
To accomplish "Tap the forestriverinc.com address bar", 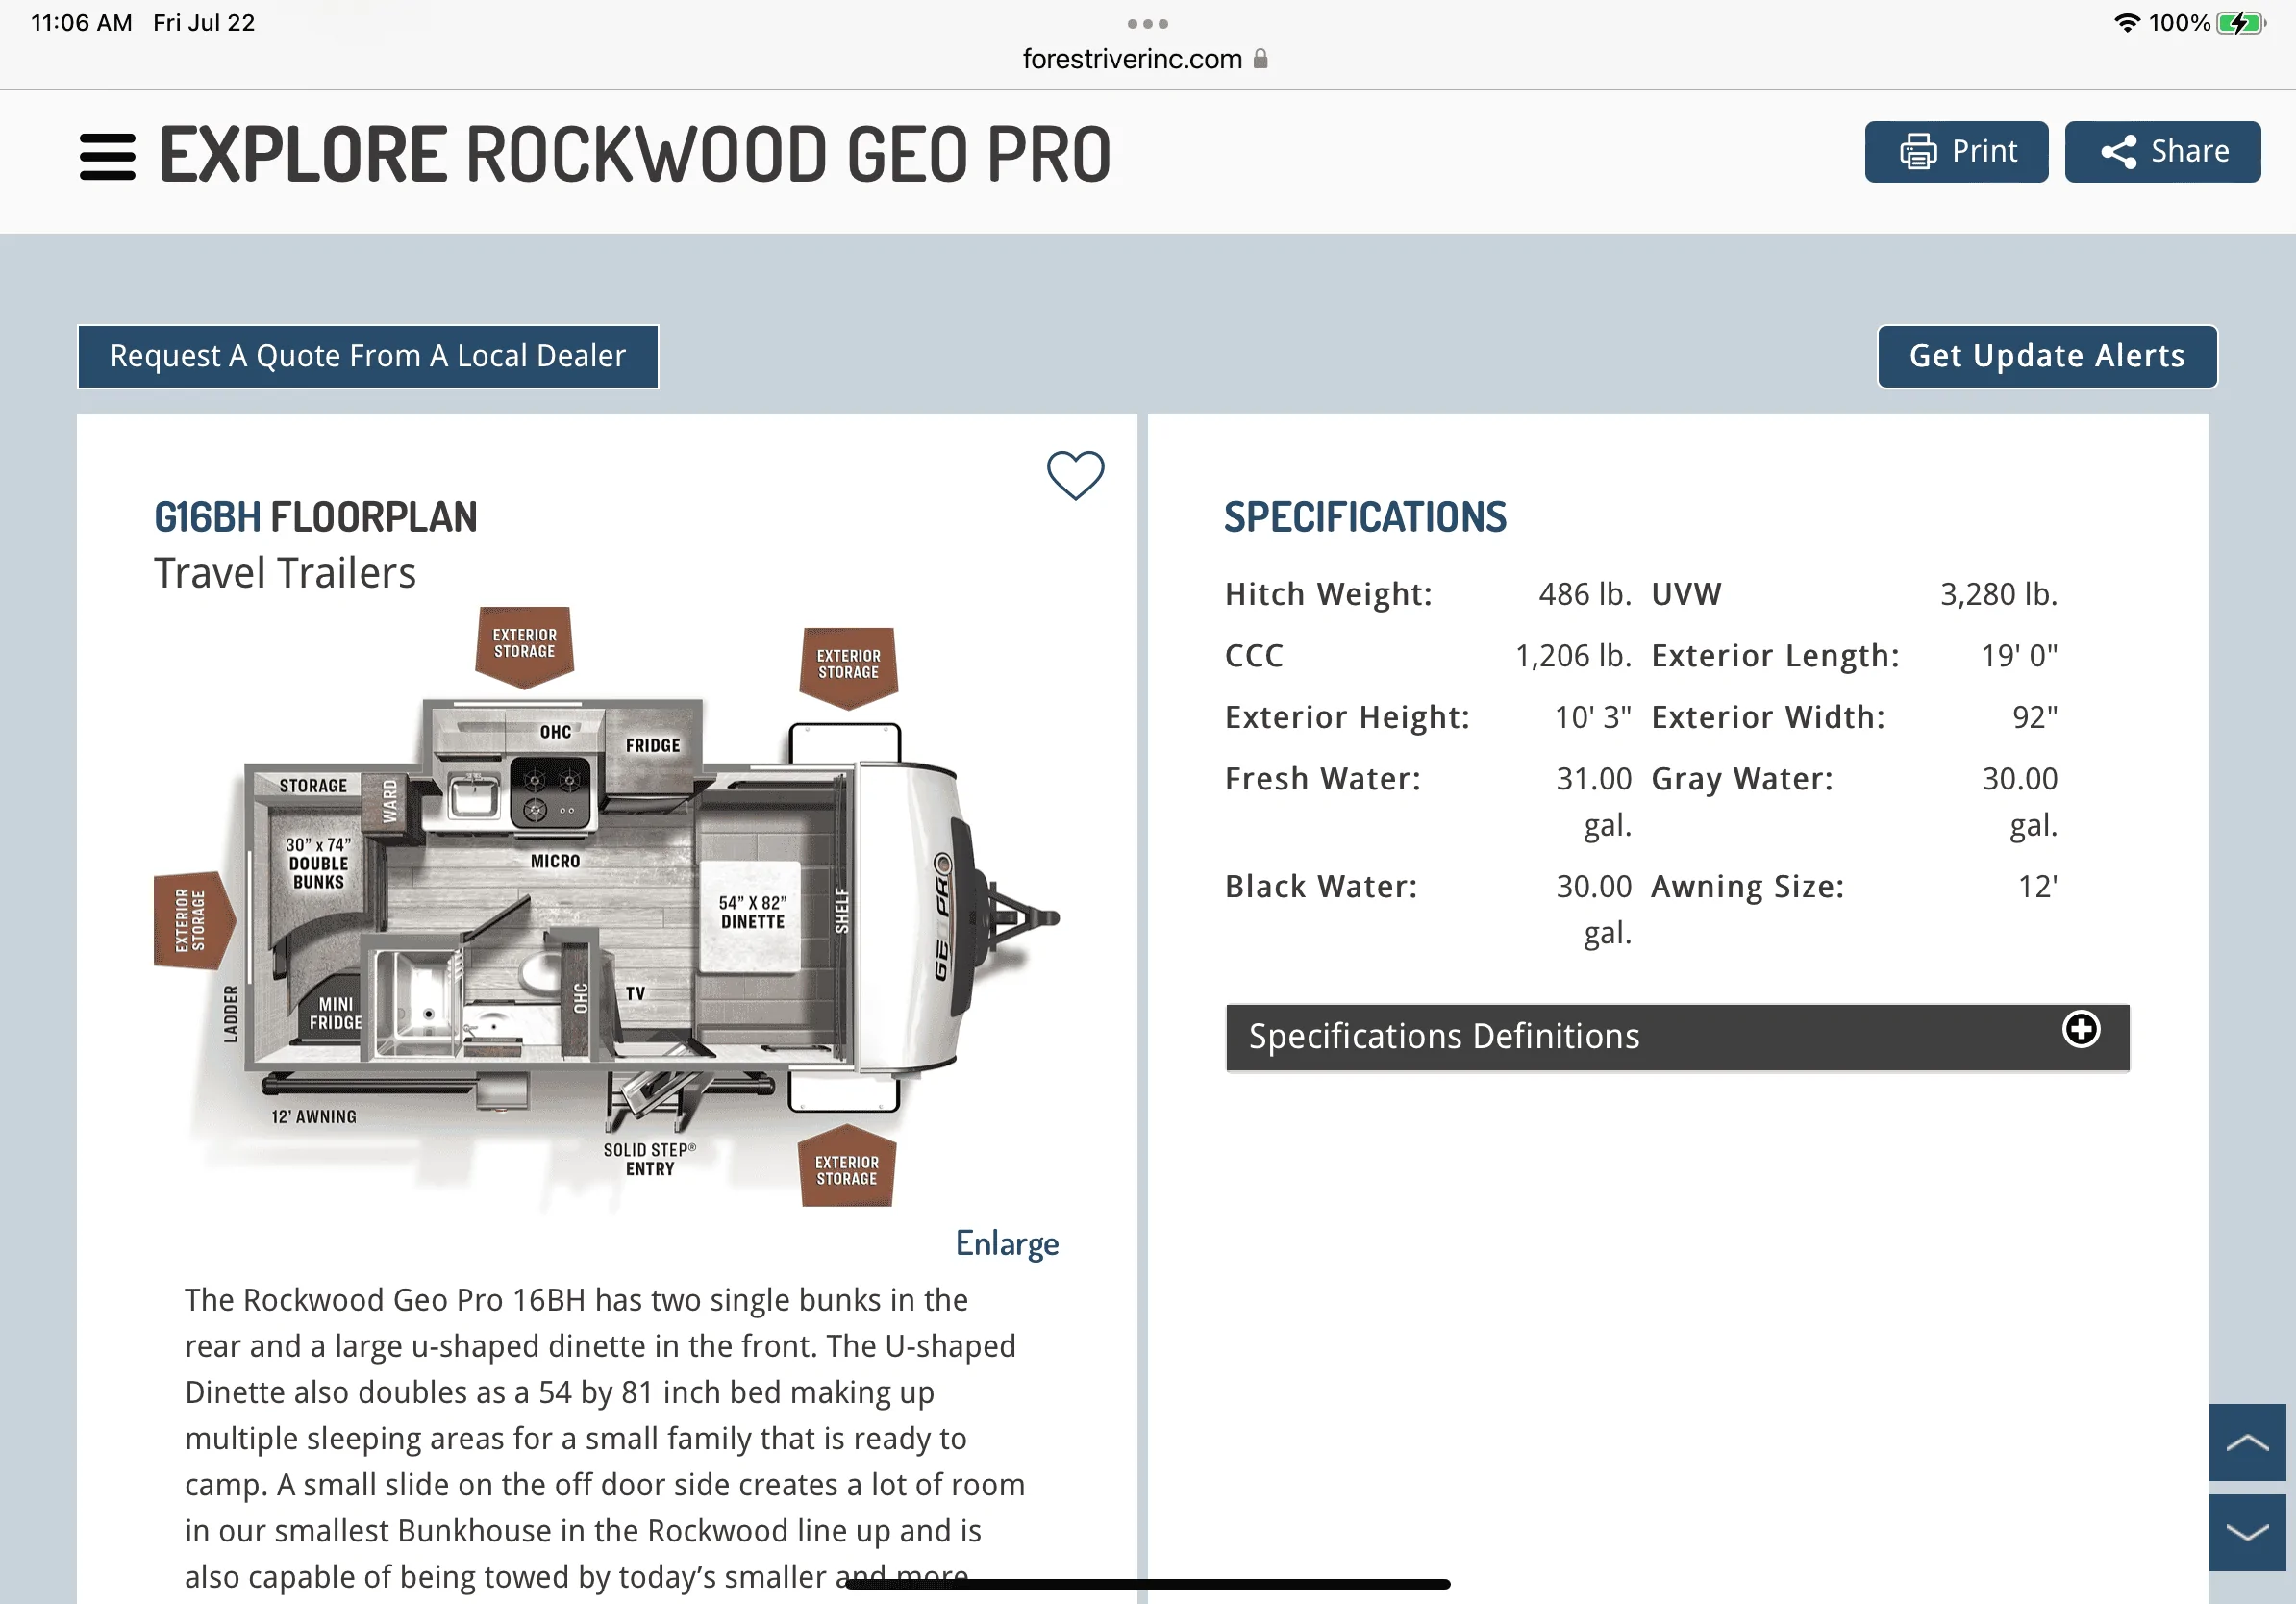I will [1145, 59].
